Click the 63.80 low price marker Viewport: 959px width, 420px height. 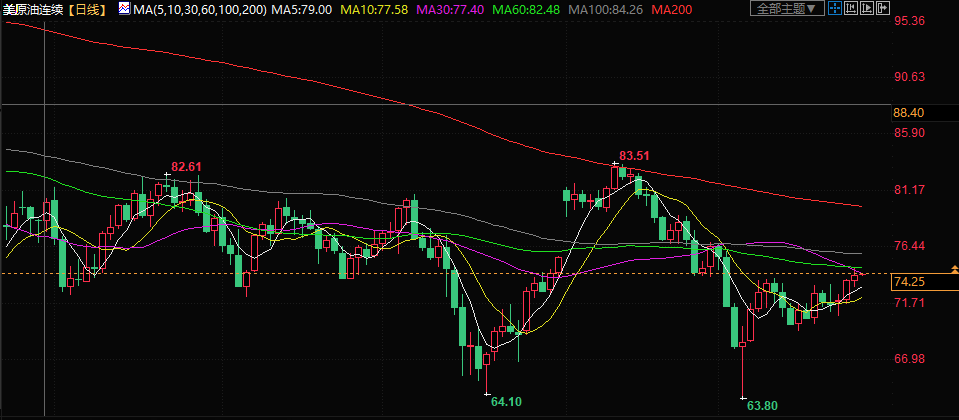(762, 405)
